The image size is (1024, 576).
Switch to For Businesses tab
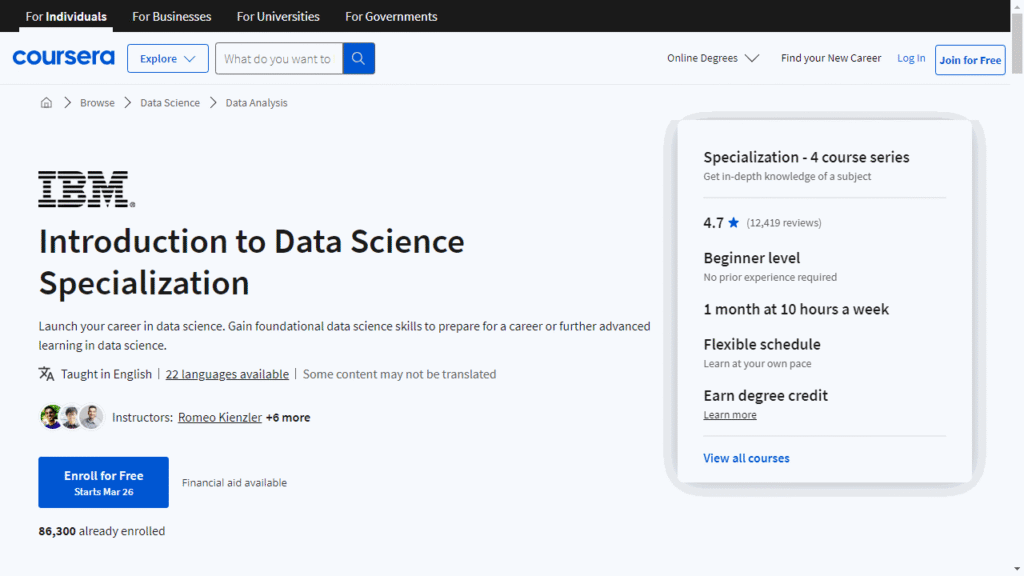coord(172,16)
